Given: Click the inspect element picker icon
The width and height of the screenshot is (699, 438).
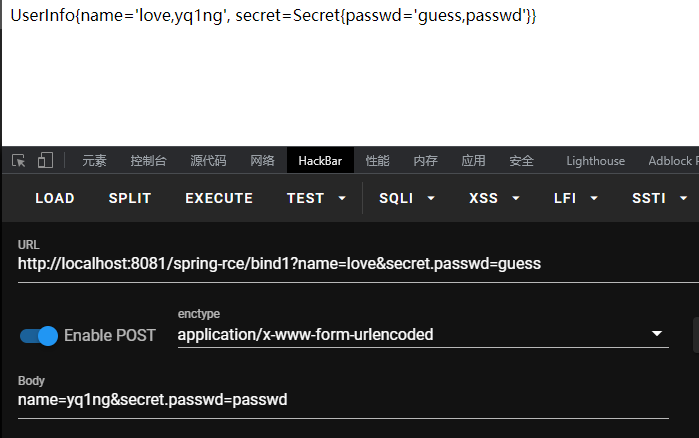Looking at the screenshot, I should (x=18, y=160).
